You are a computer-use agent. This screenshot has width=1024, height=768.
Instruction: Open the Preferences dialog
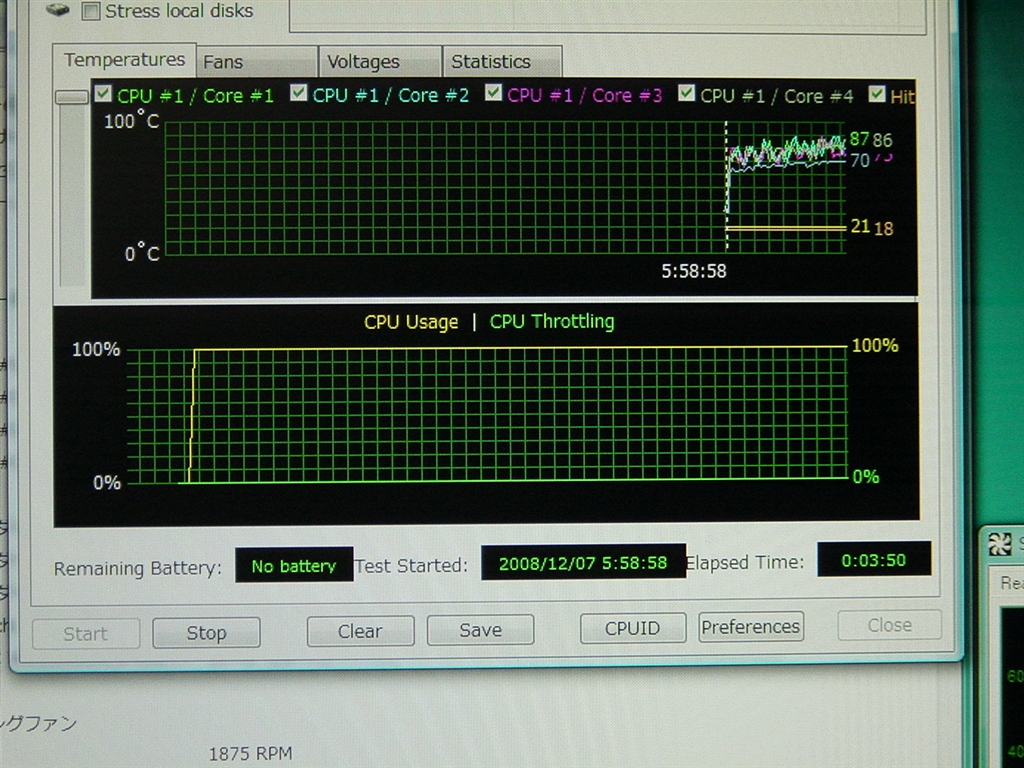750,626
